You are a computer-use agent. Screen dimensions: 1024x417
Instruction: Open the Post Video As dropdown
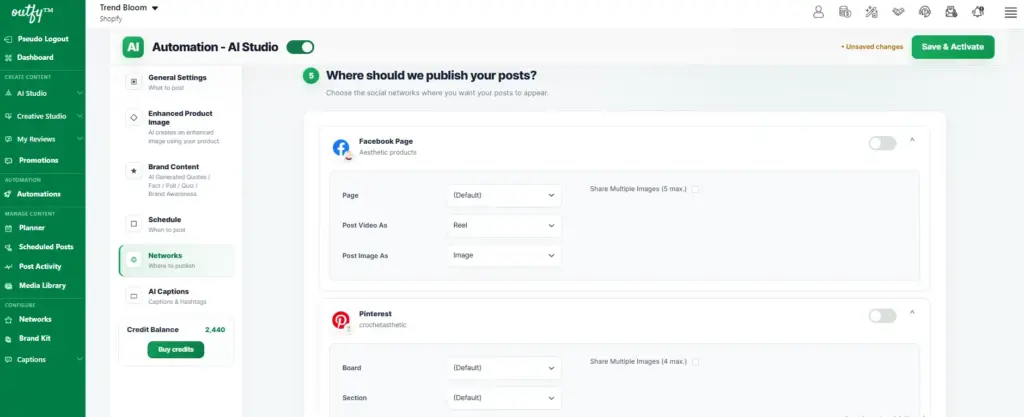point(504,225)
